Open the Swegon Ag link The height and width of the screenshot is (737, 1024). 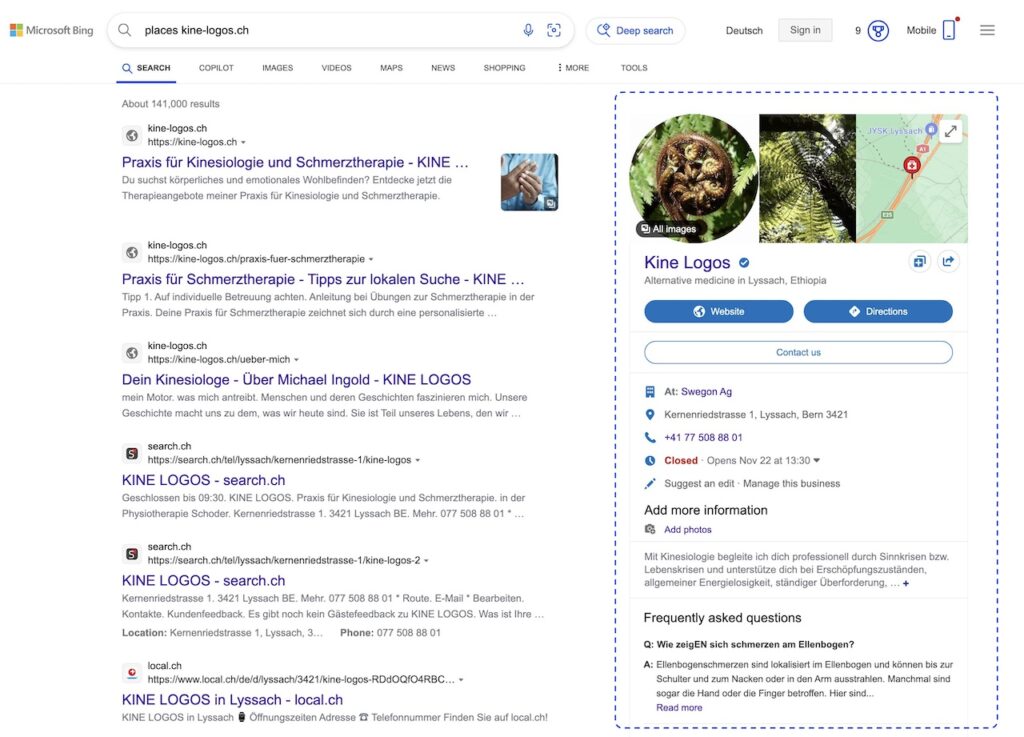(x=706, y=392)
